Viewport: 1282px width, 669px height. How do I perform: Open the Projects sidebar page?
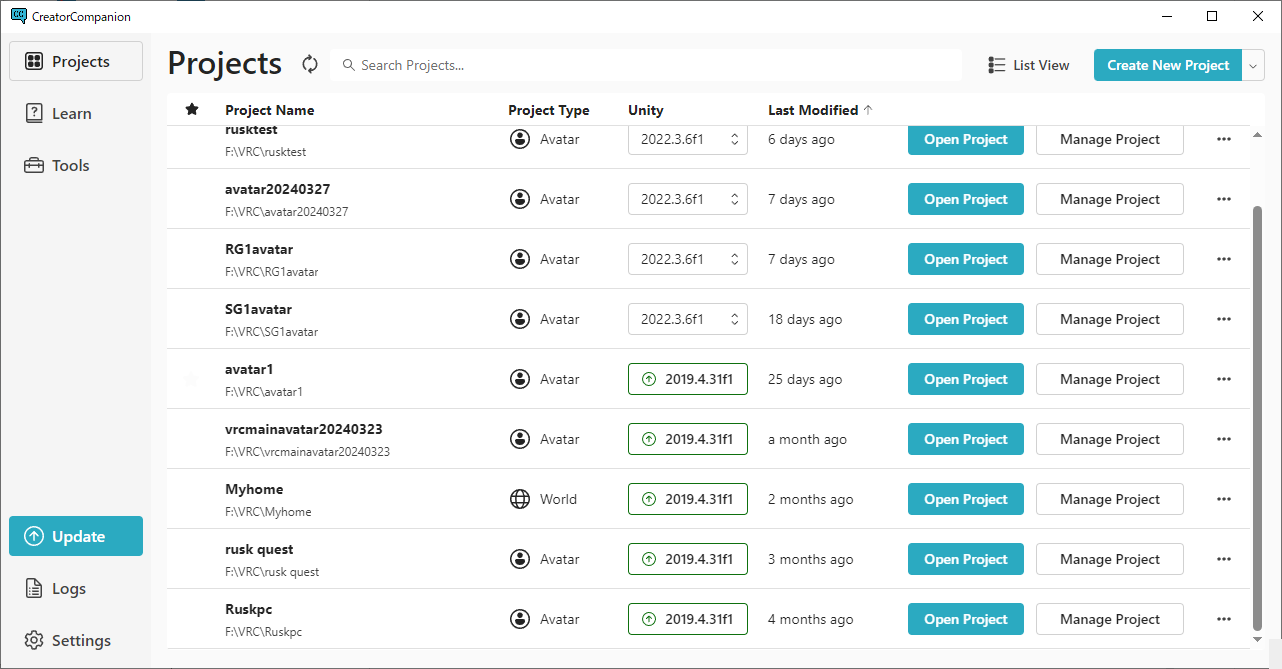76,61
